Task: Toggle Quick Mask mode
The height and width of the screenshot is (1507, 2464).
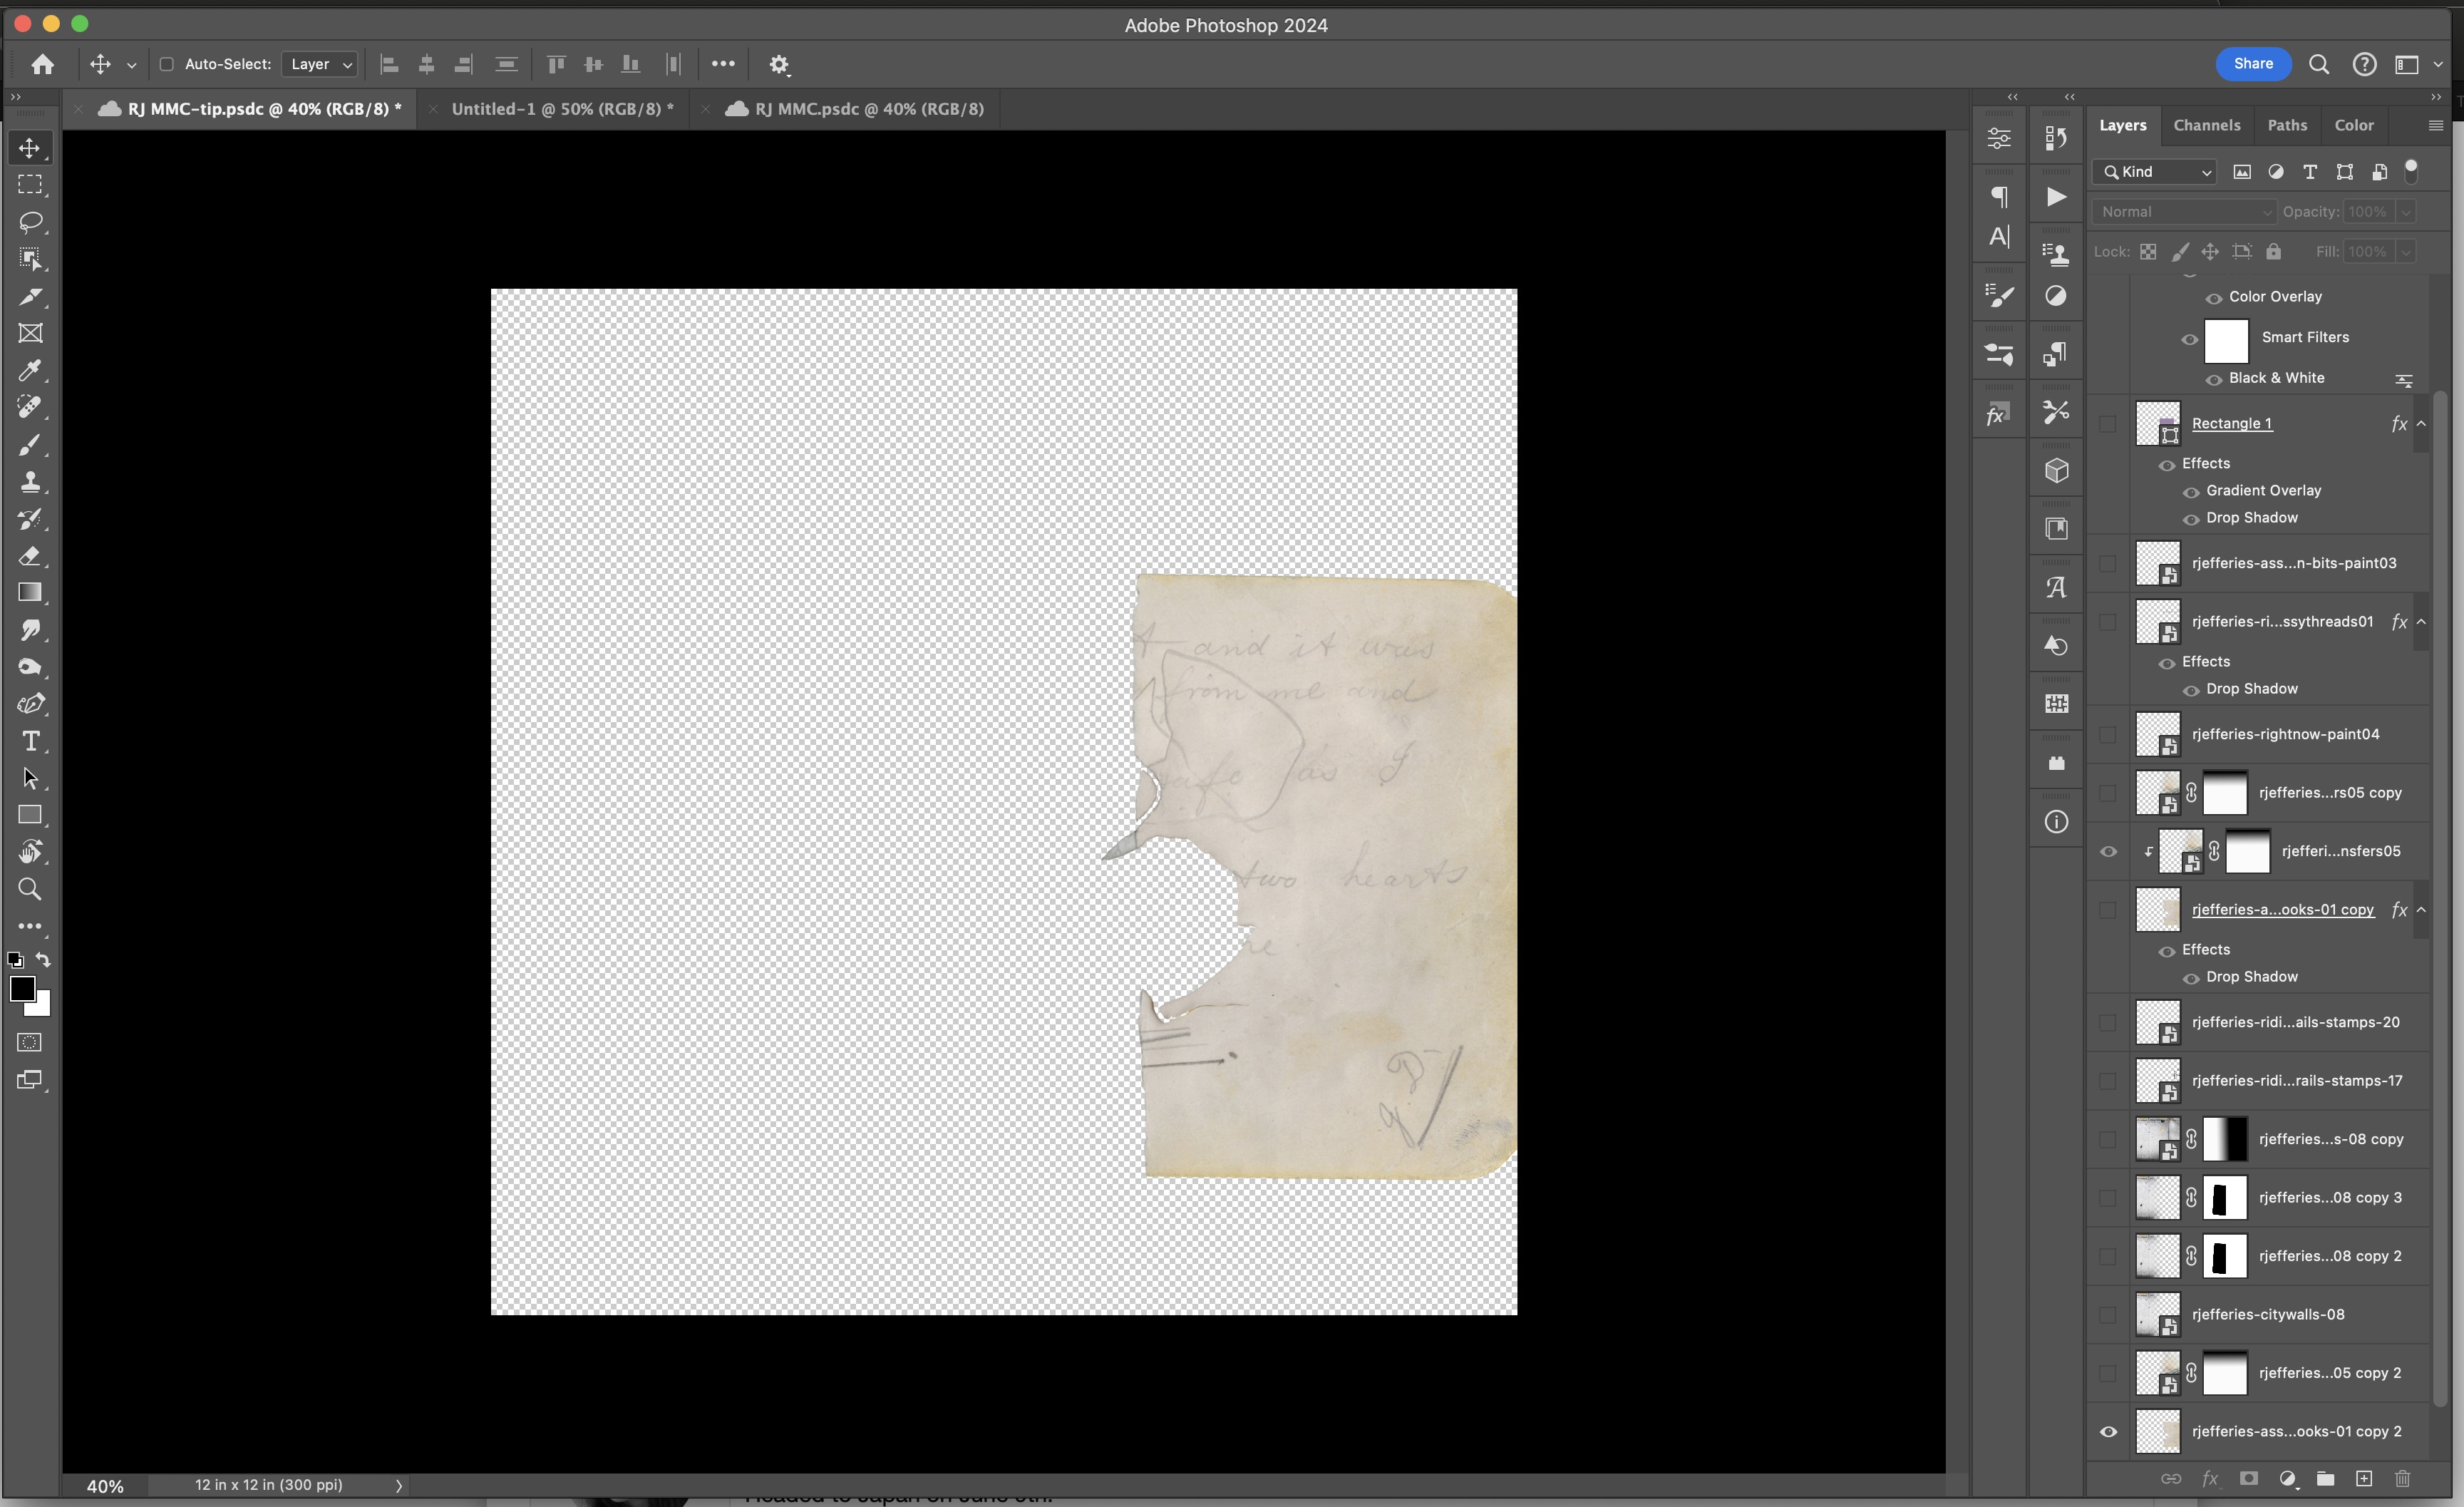Action: [x=30, y=1043]
